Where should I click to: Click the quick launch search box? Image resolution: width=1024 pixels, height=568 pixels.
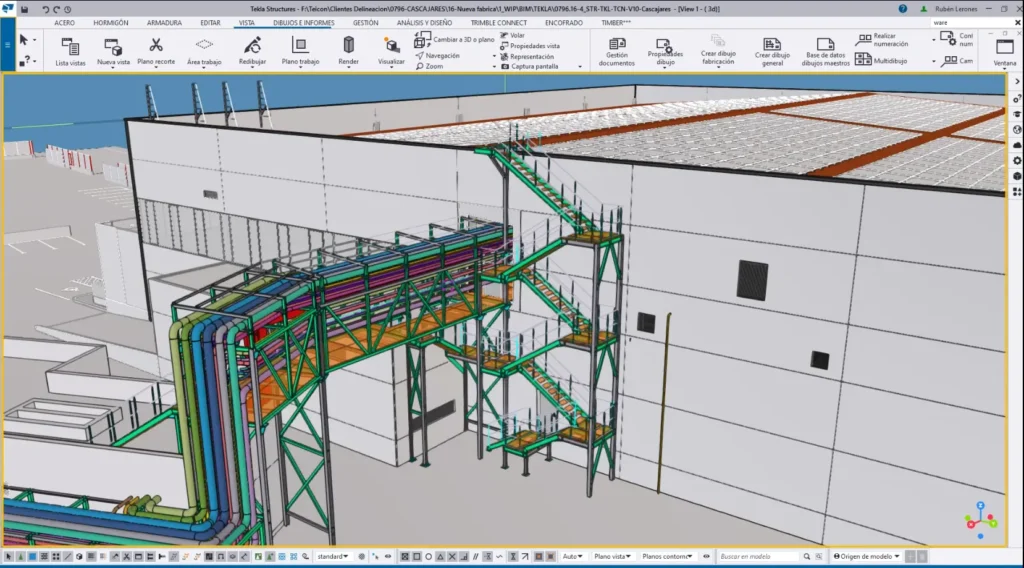click(971, 22)
